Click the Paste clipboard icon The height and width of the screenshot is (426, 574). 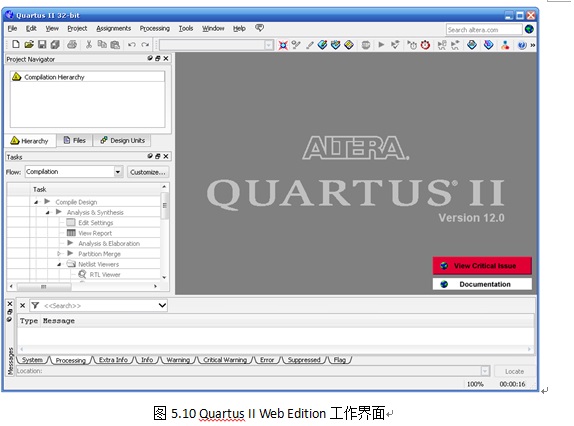coord(115,45)
